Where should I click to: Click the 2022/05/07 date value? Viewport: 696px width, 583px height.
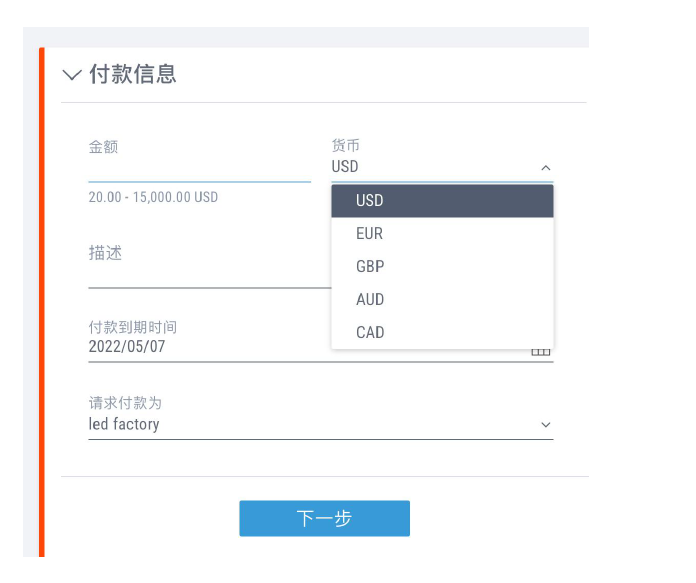127,346
